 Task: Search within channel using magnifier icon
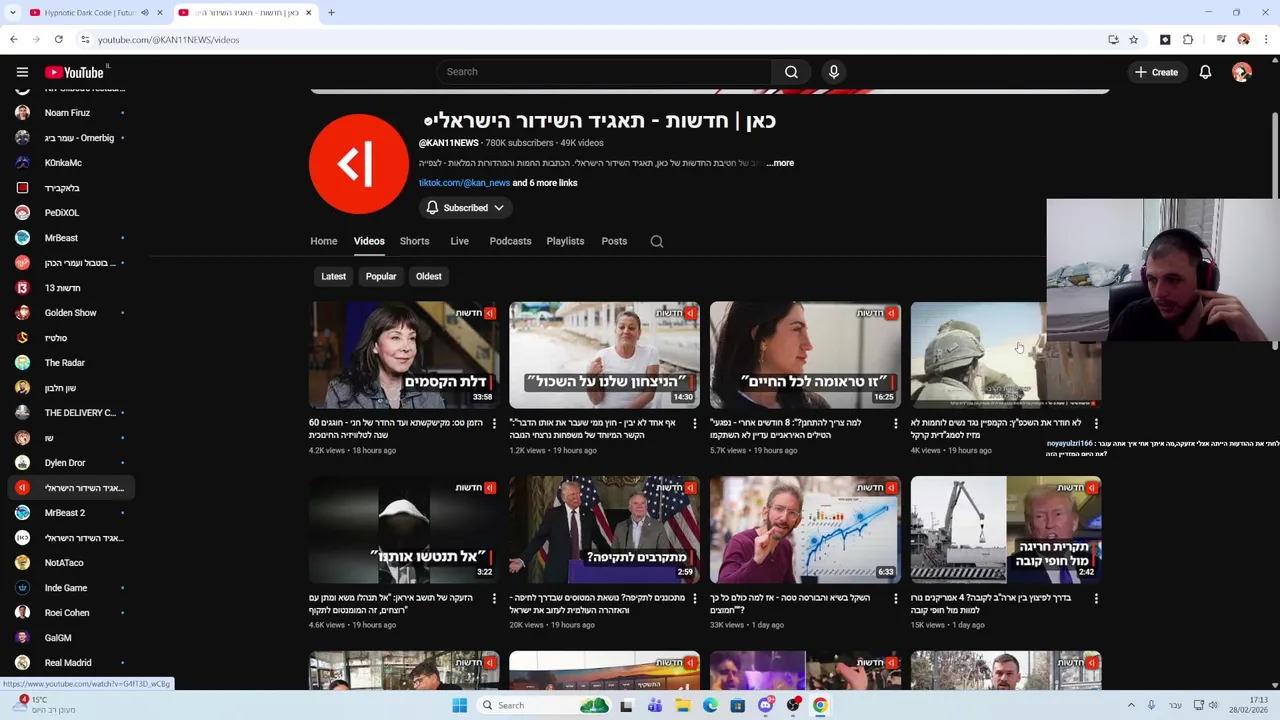(x=657, y=241)
